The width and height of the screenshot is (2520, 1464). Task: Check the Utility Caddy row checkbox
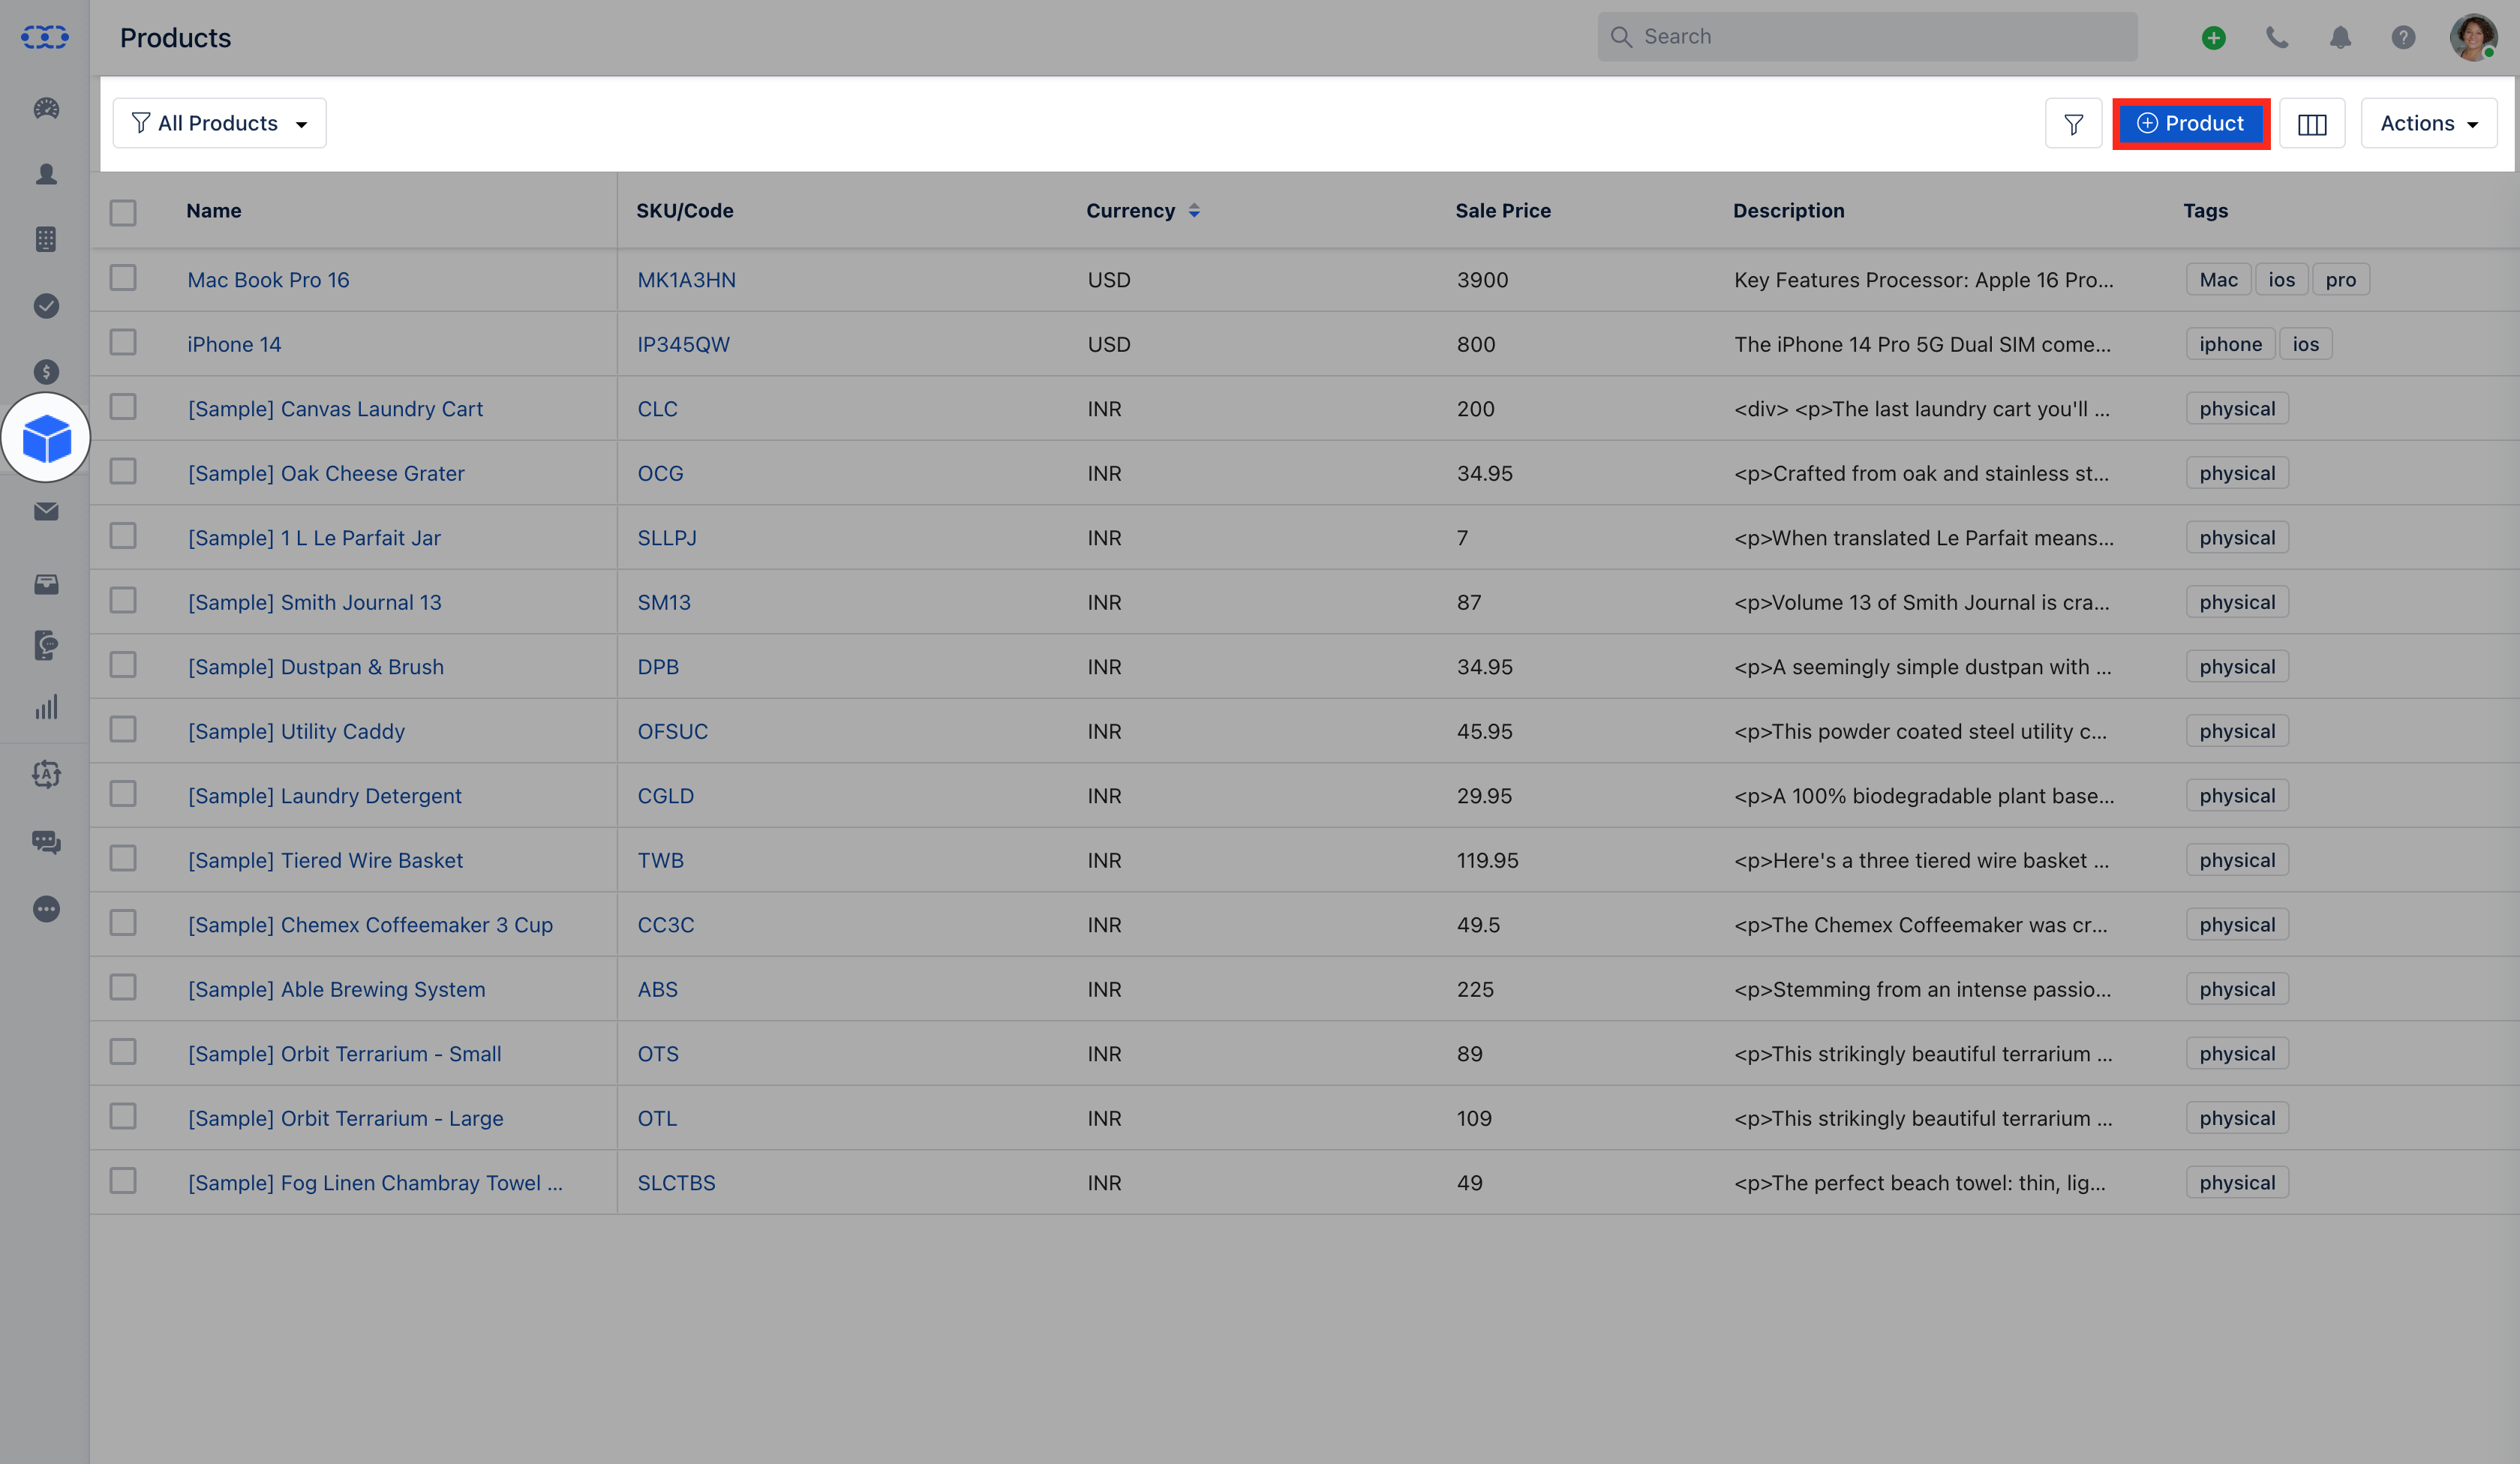[123, 729]
